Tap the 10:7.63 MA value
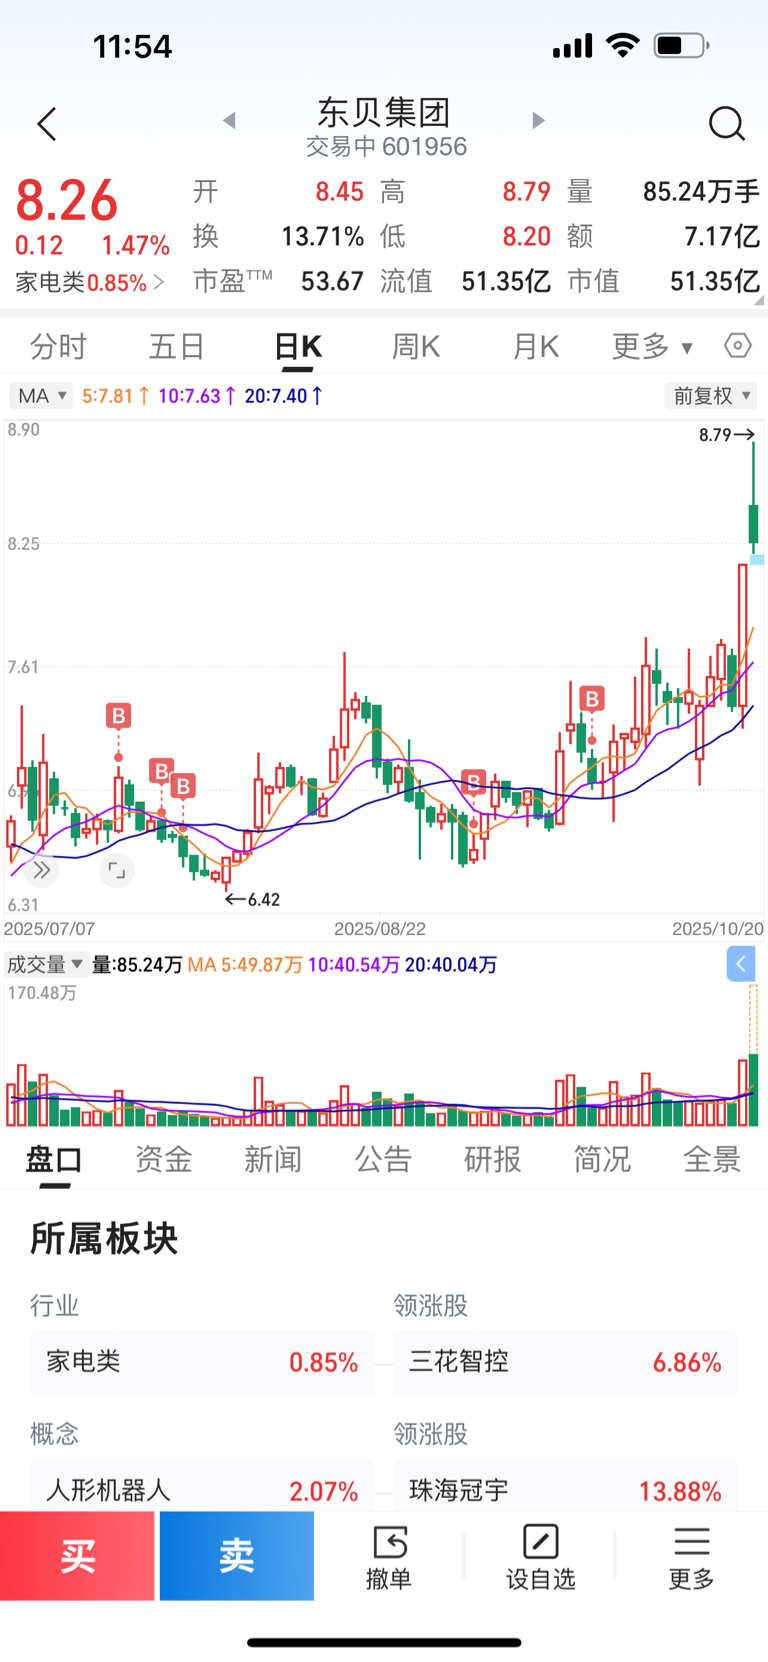The height and width of the screenshot is (1662, 768). coord(197,396)
